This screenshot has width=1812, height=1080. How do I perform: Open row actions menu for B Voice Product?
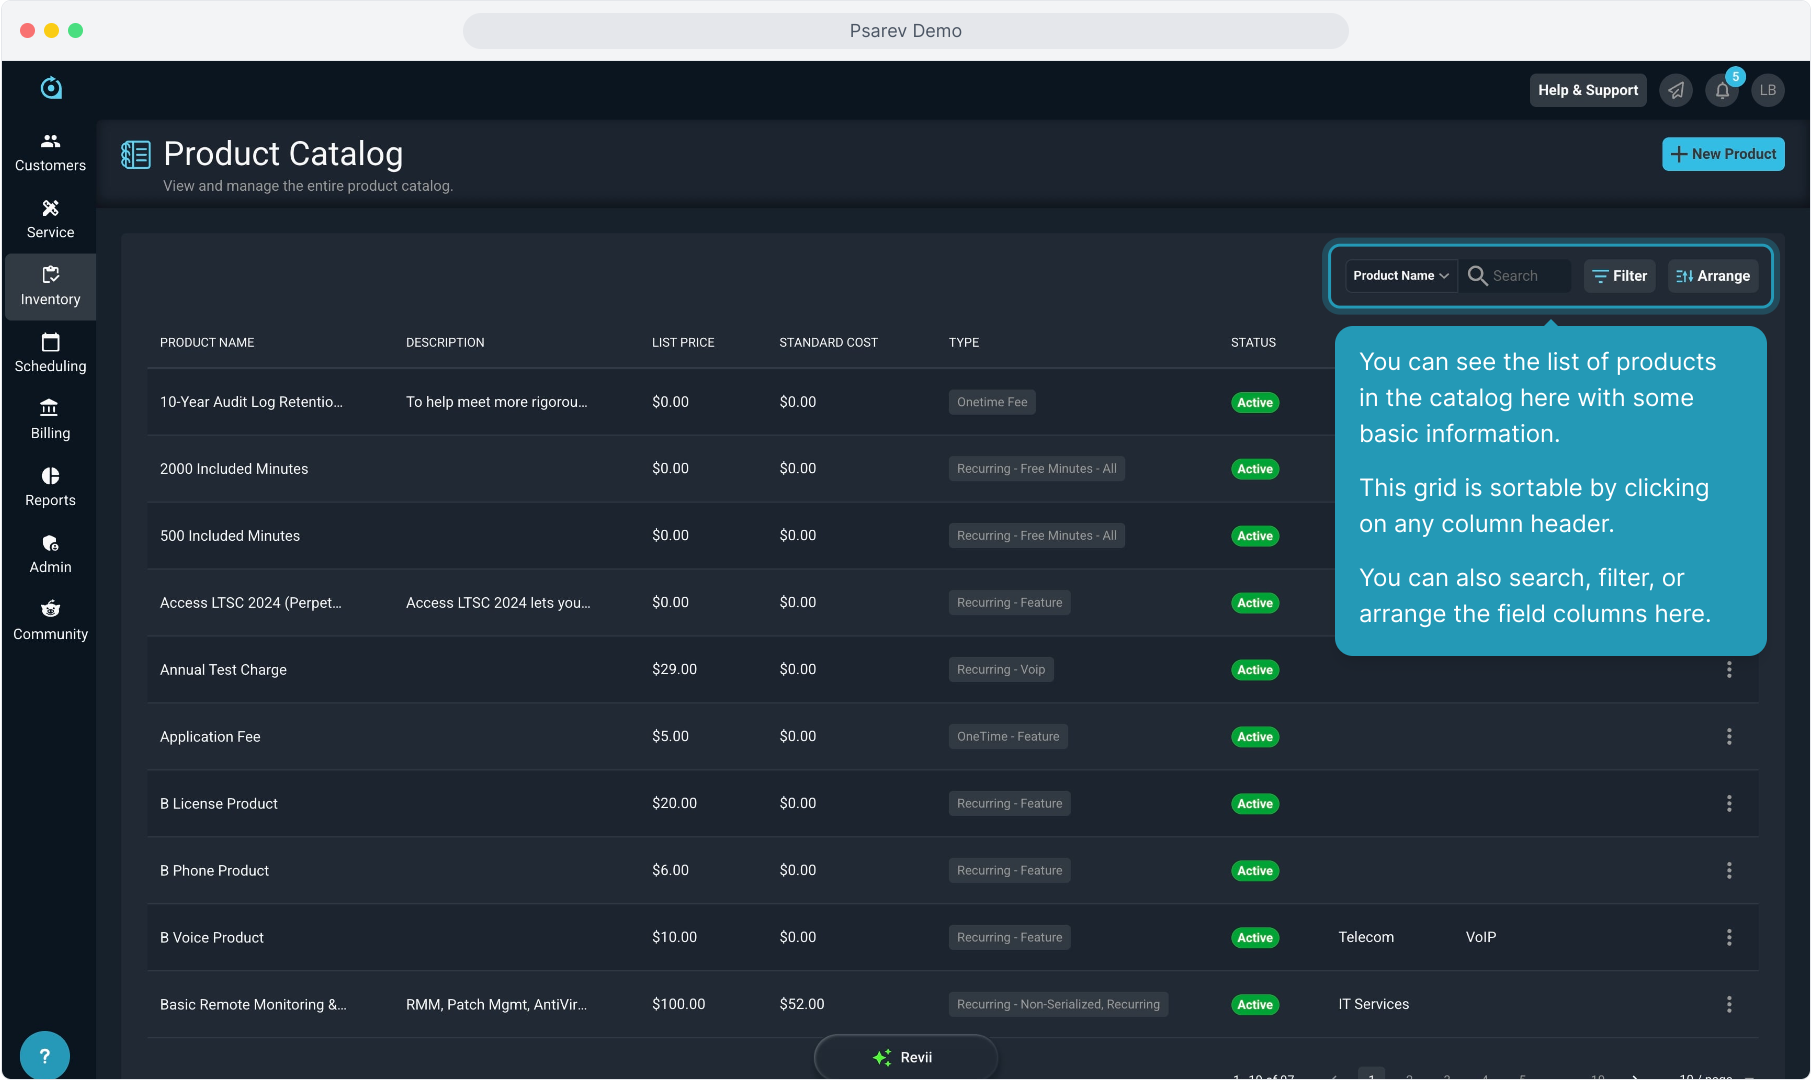click(x=1729, y=937)
